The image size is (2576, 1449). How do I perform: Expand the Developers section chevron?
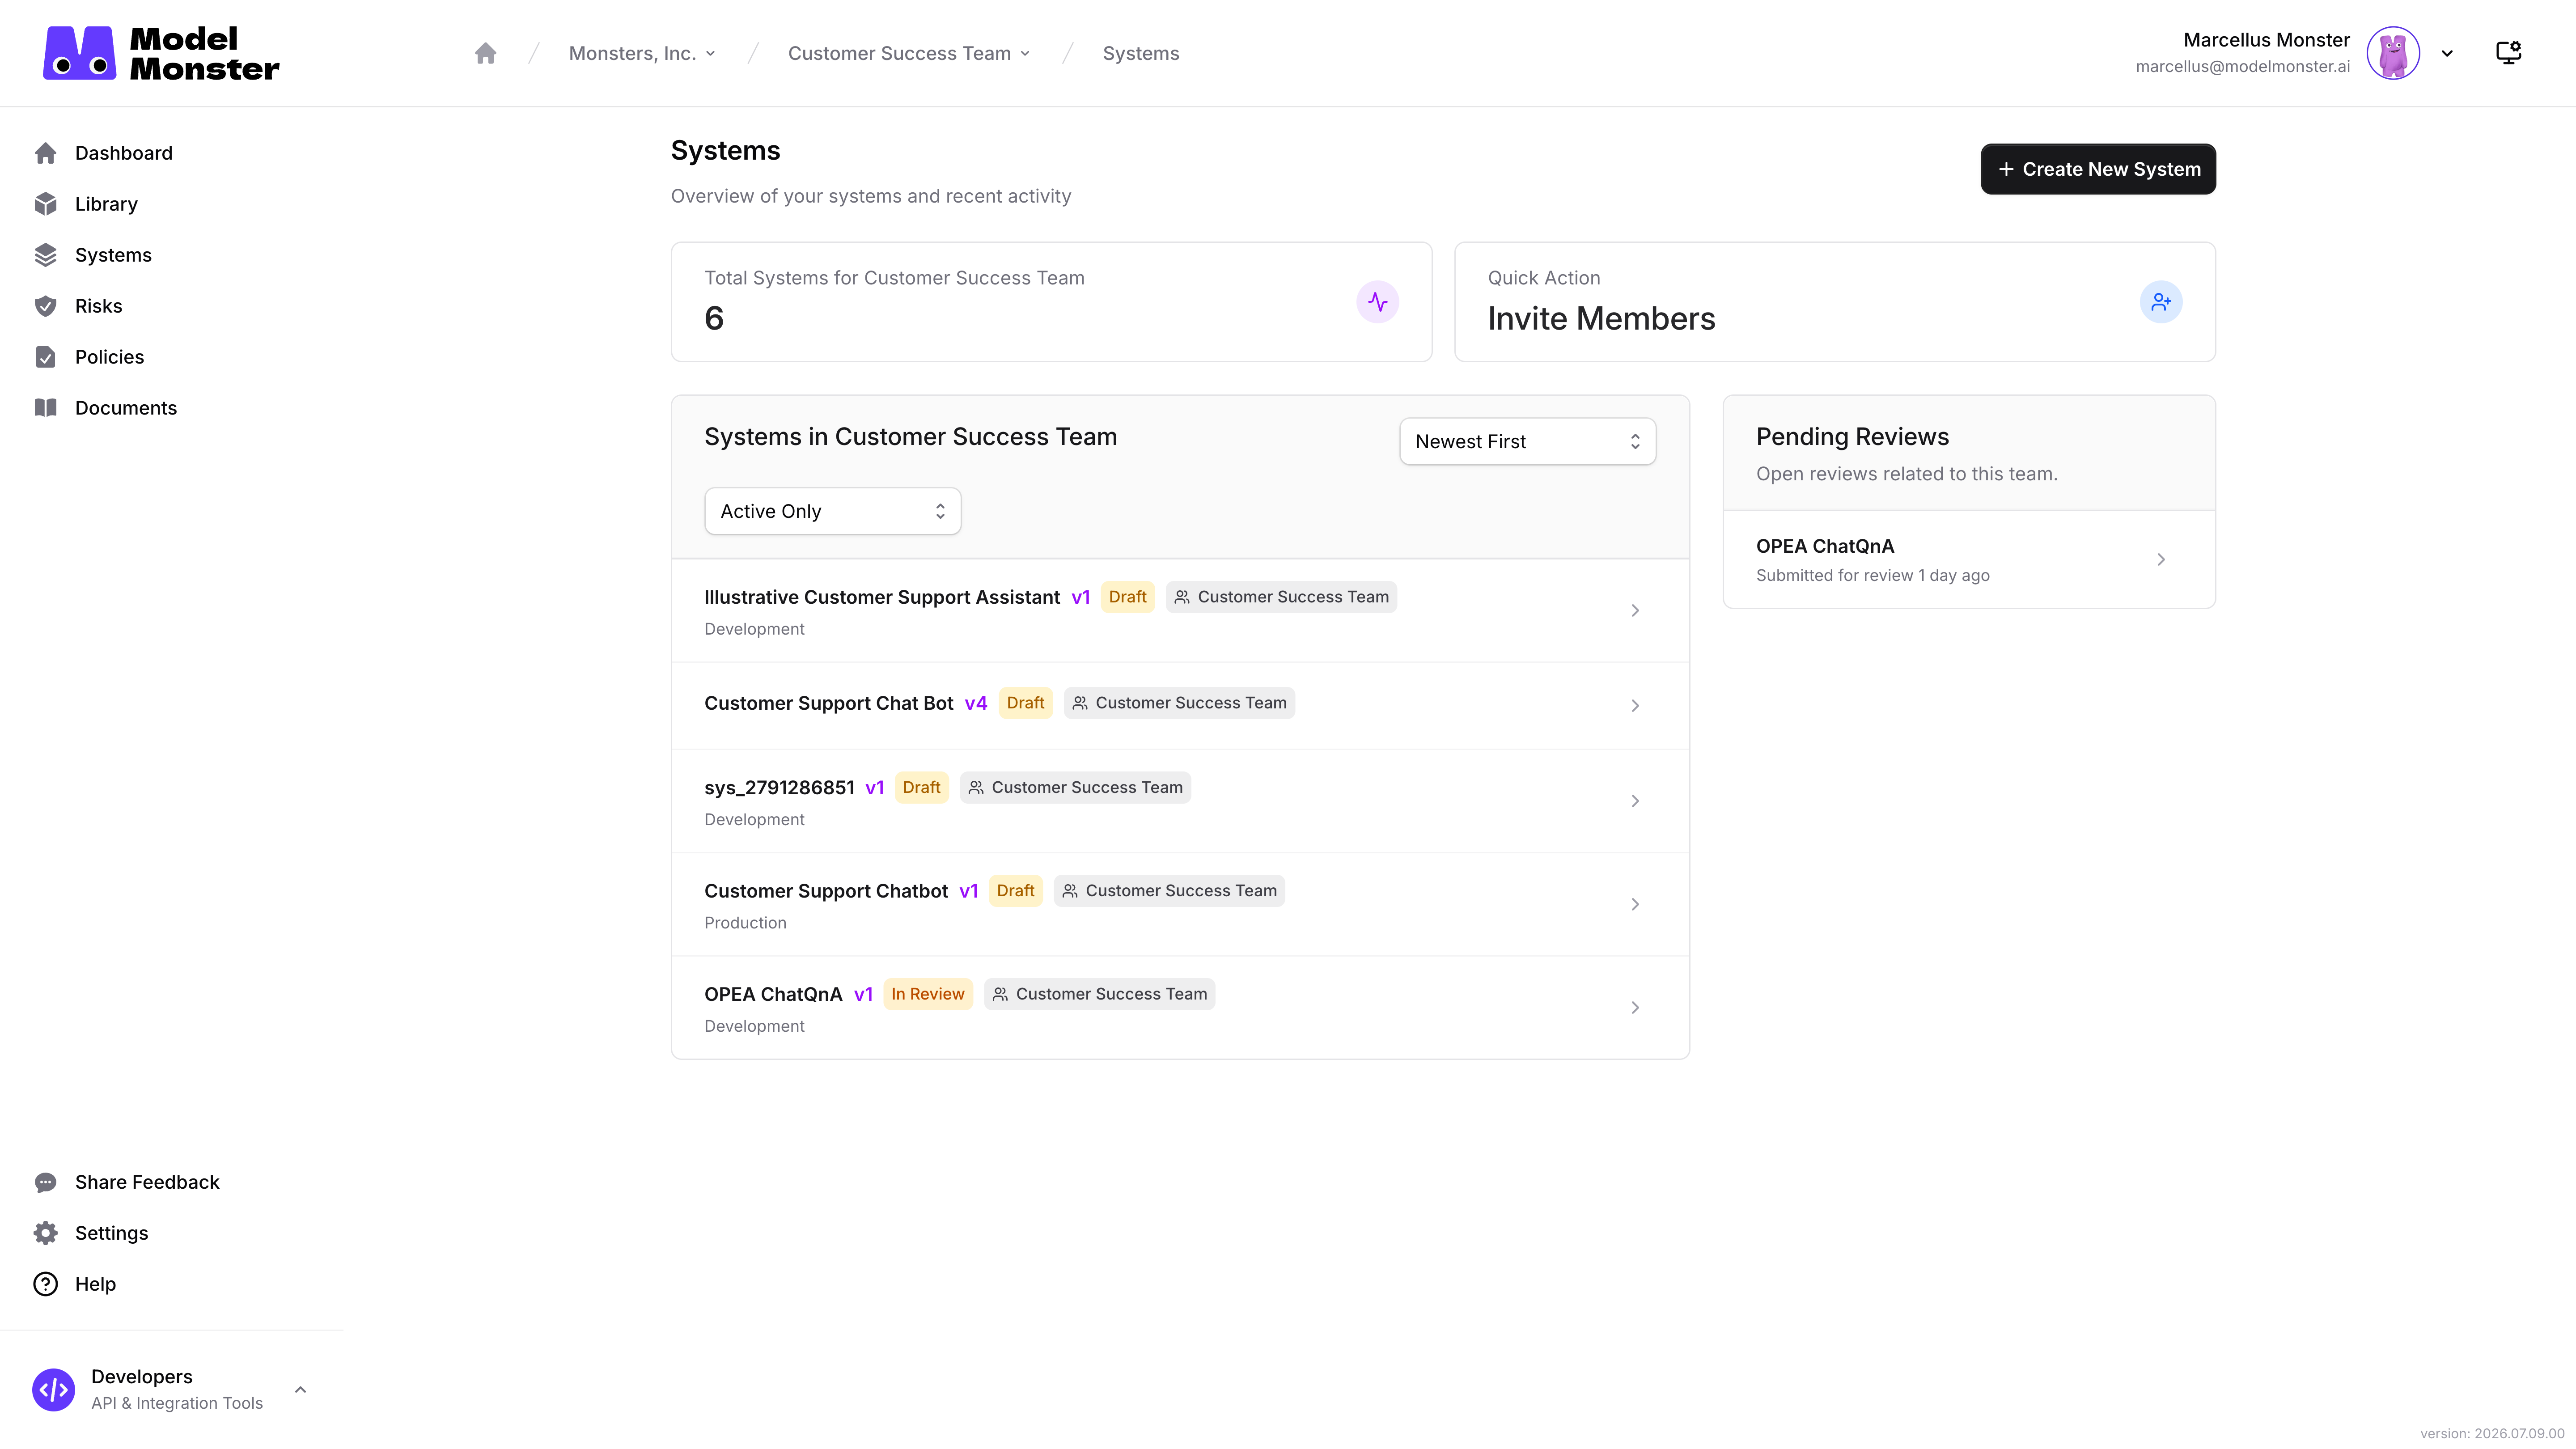coord(300,1390)
